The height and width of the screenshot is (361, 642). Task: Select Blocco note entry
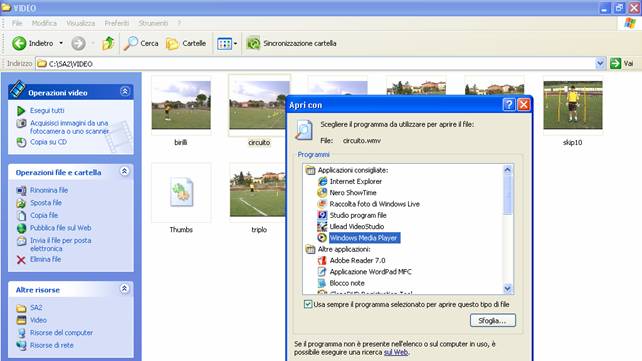[347, 283]
